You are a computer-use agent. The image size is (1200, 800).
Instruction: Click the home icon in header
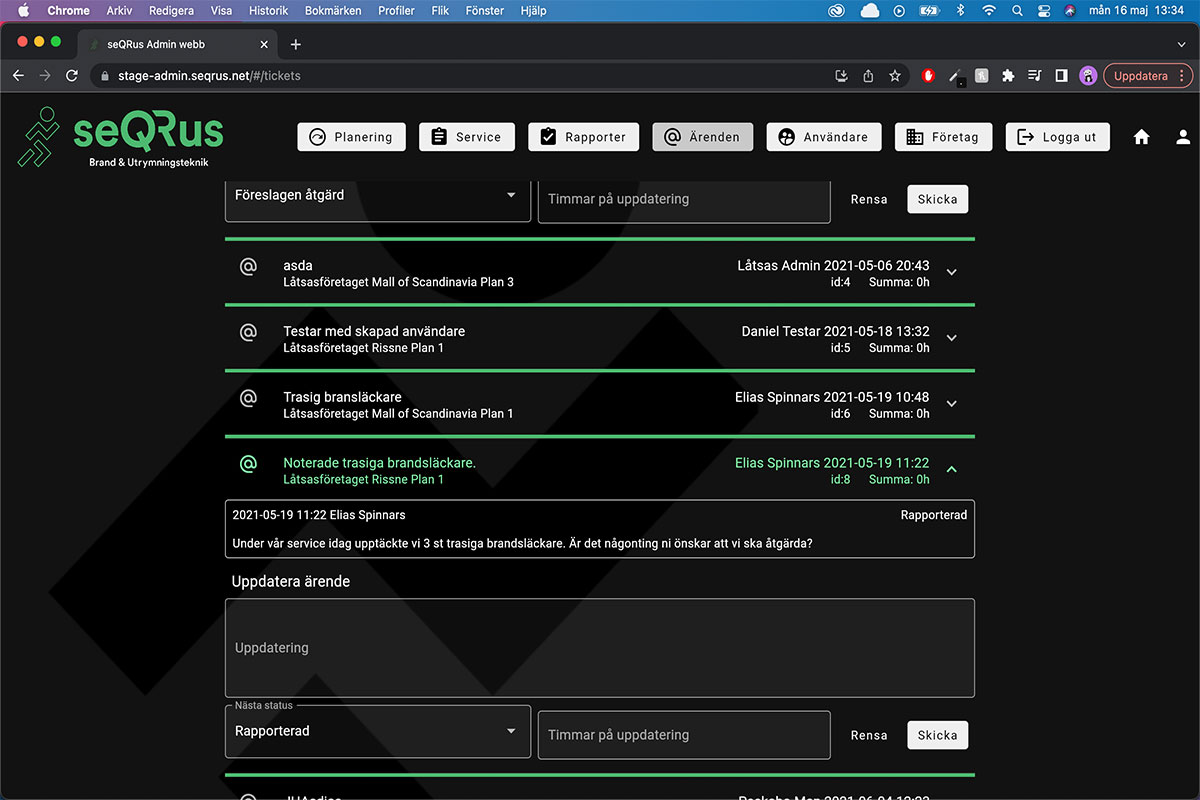click(1141, 137)
